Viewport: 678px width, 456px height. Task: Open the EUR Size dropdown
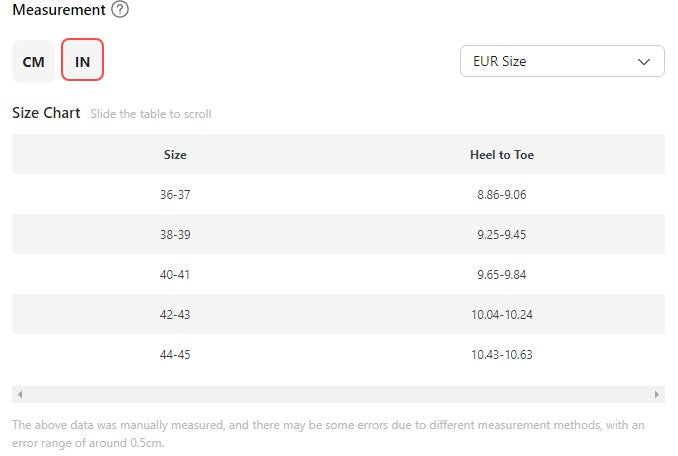click(561, 61)
